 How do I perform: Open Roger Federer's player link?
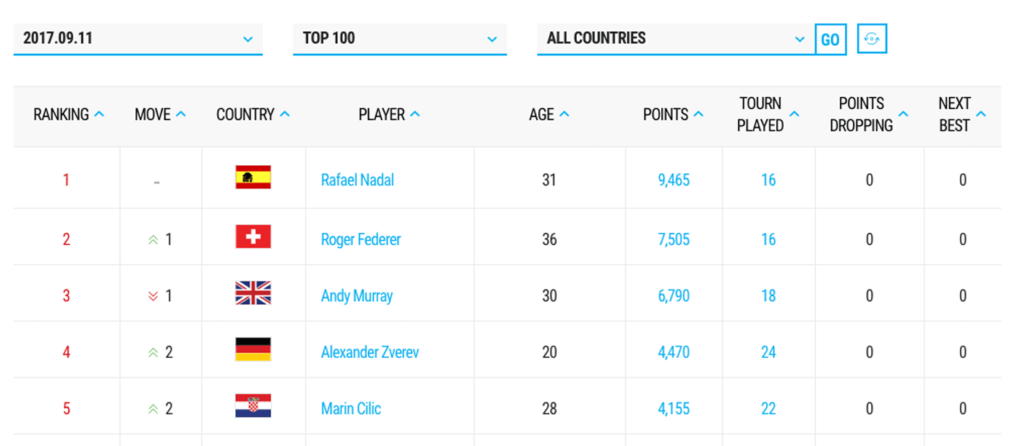coord(361,240)
